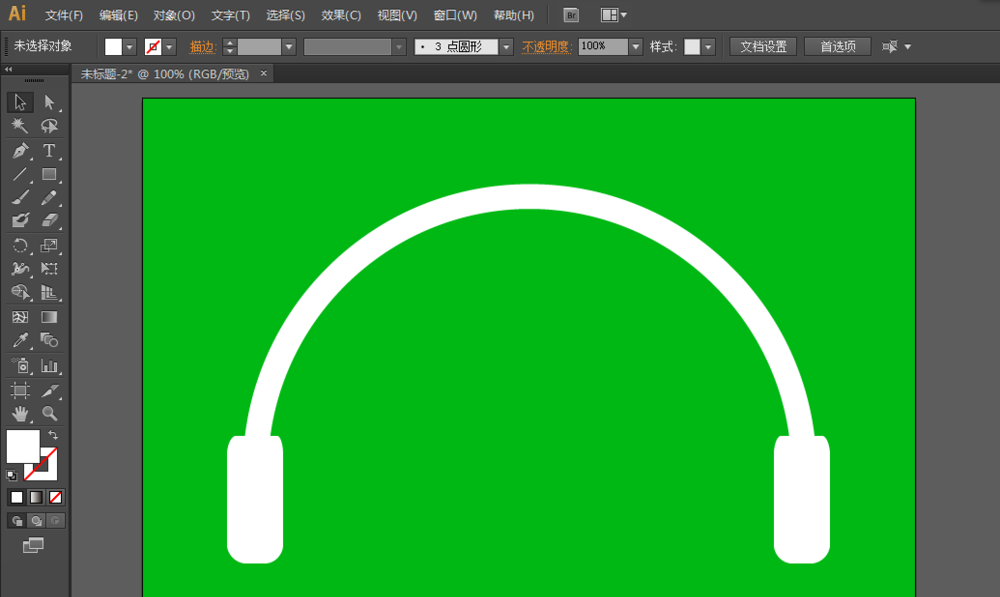
Task: Select the Blob Brush tool
Action: (x=20, y=221)
